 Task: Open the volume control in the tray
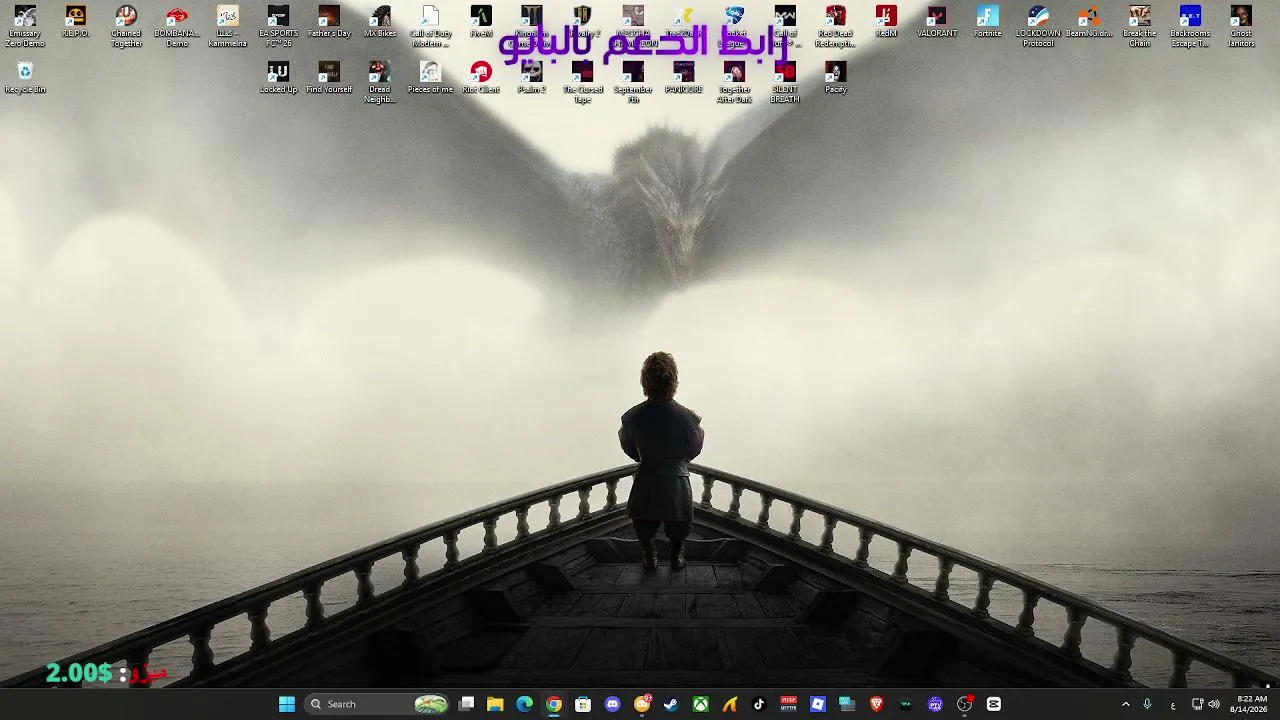click(1214, 704)
